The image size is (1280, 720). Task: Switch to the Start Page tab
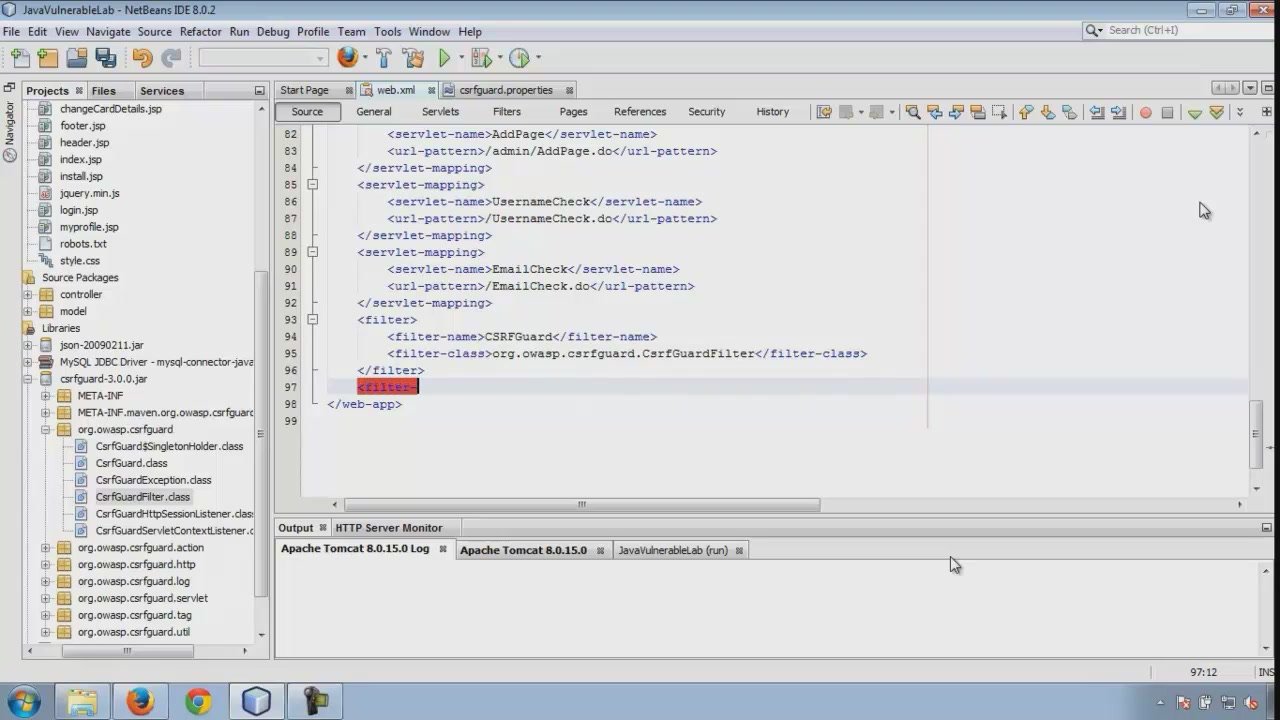click(x=304, y=90)
